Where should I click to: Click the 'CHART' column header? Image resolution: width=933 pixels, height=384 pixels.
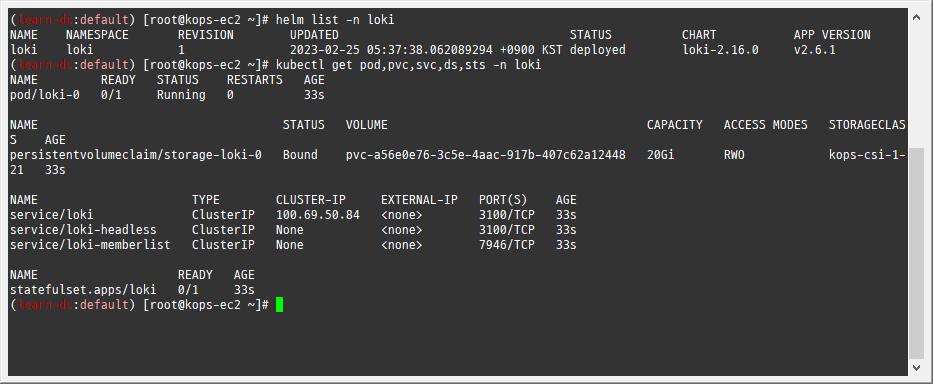coord(699,35)
